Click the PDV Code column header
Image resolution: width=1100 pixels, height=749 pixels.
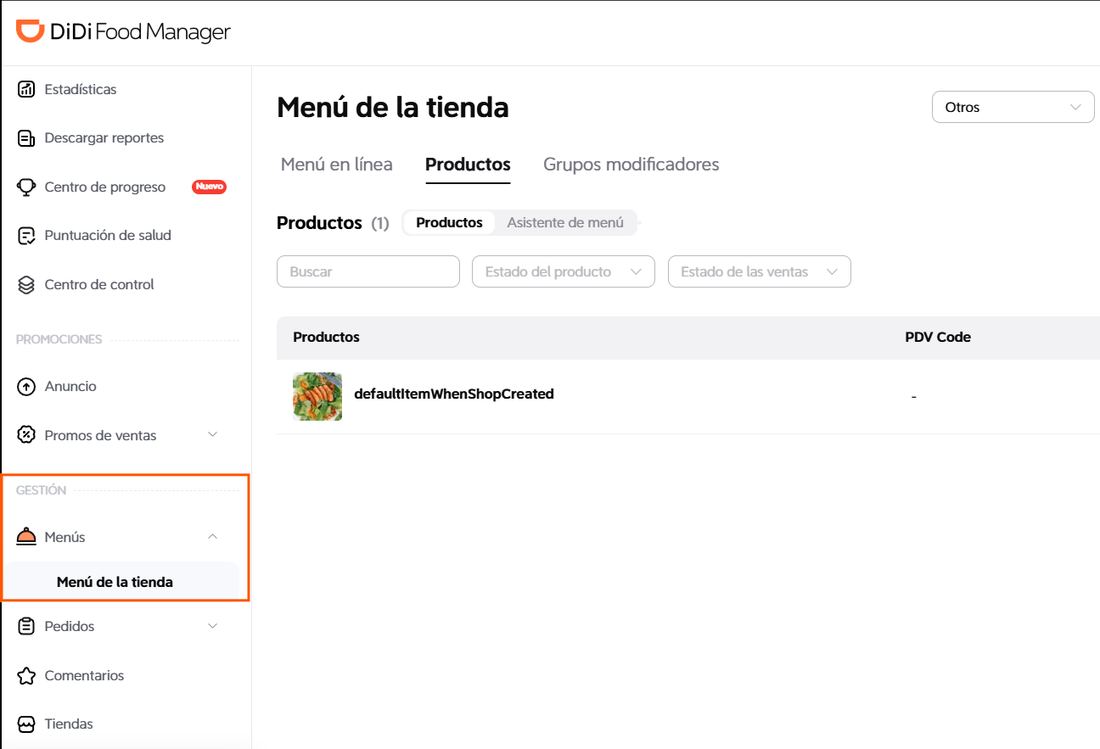pyautogui.click(x=938, y=337)
